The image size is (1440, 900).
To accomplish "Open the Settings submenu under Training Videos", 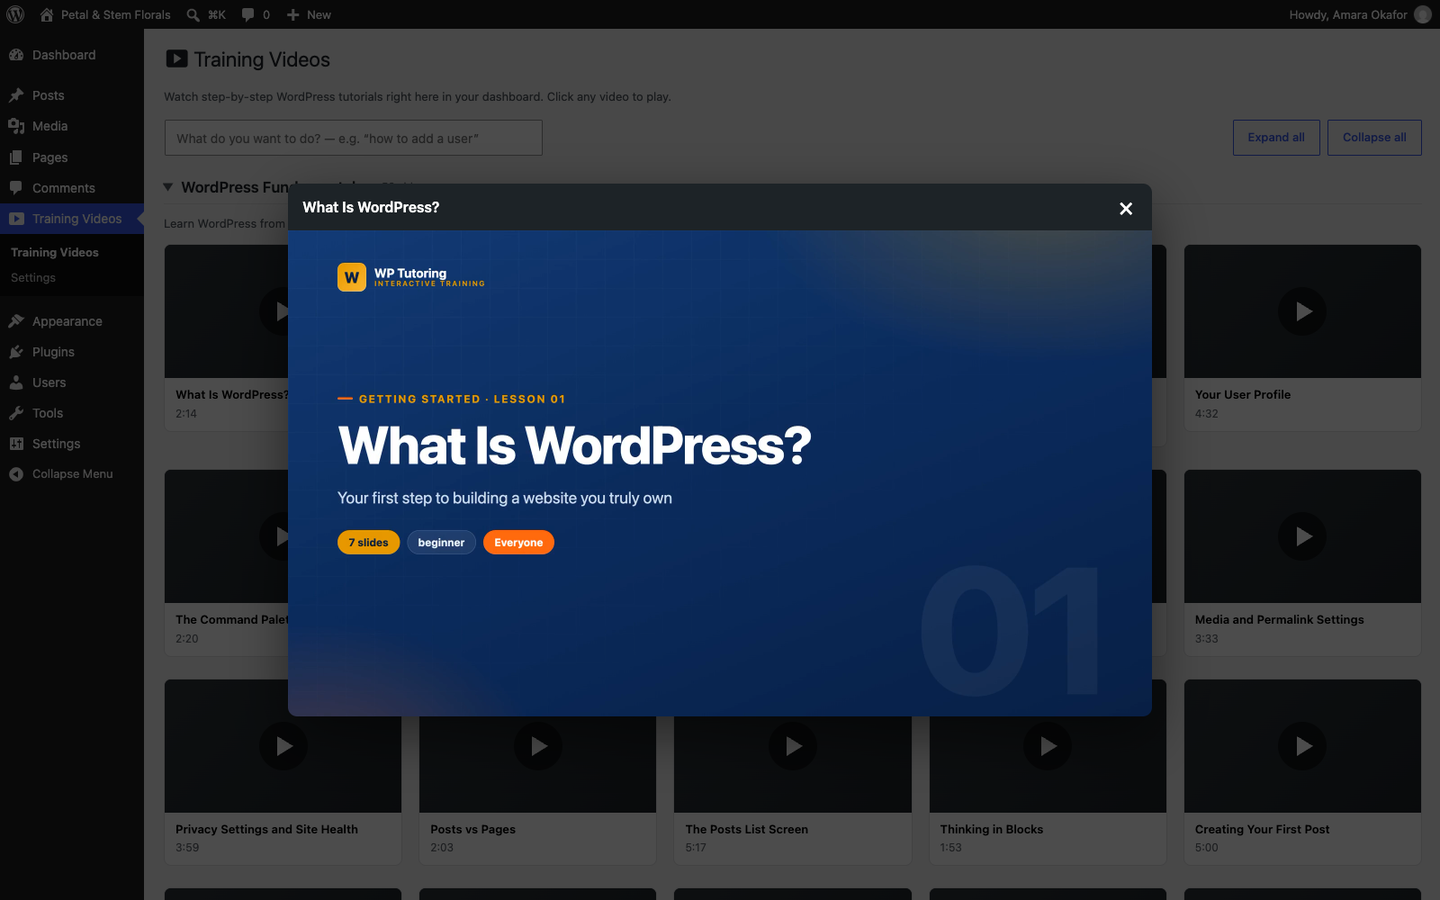I will 33,278.
